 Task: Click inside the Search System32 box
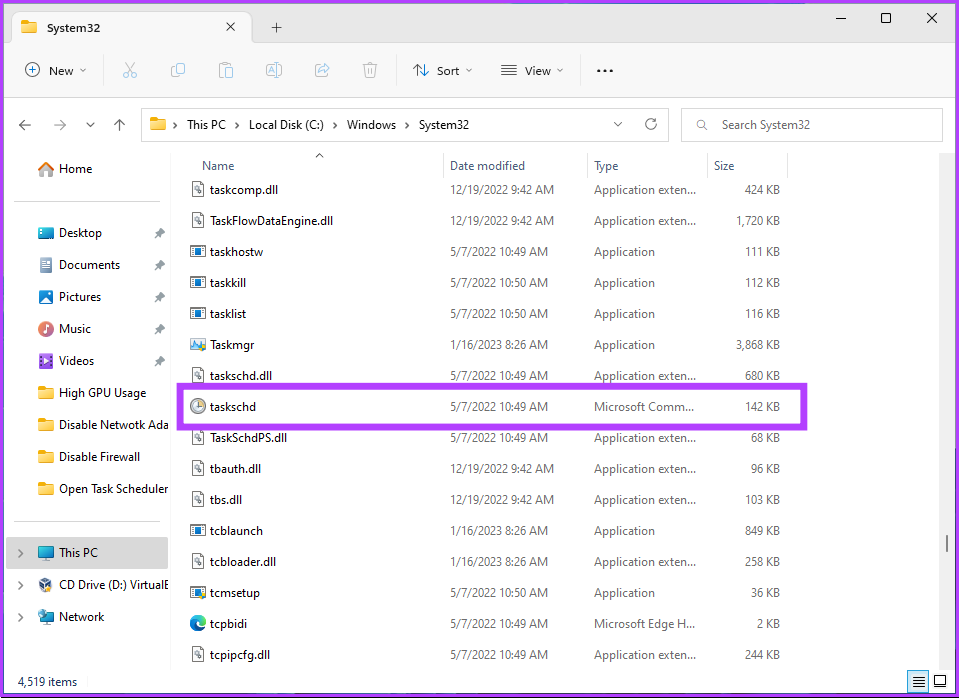point(820,125)
